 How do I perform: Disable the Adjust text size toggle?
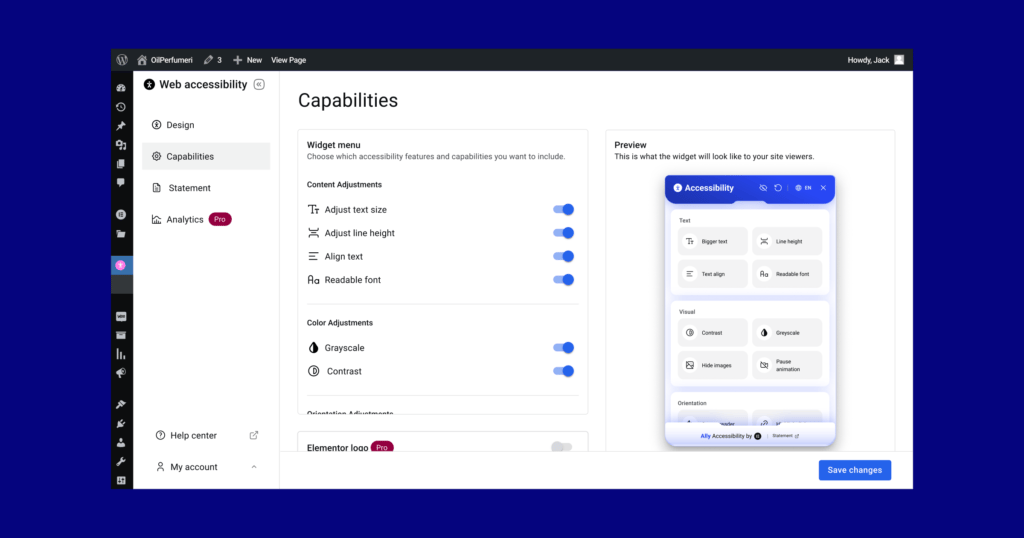click(x=564, y=210)
